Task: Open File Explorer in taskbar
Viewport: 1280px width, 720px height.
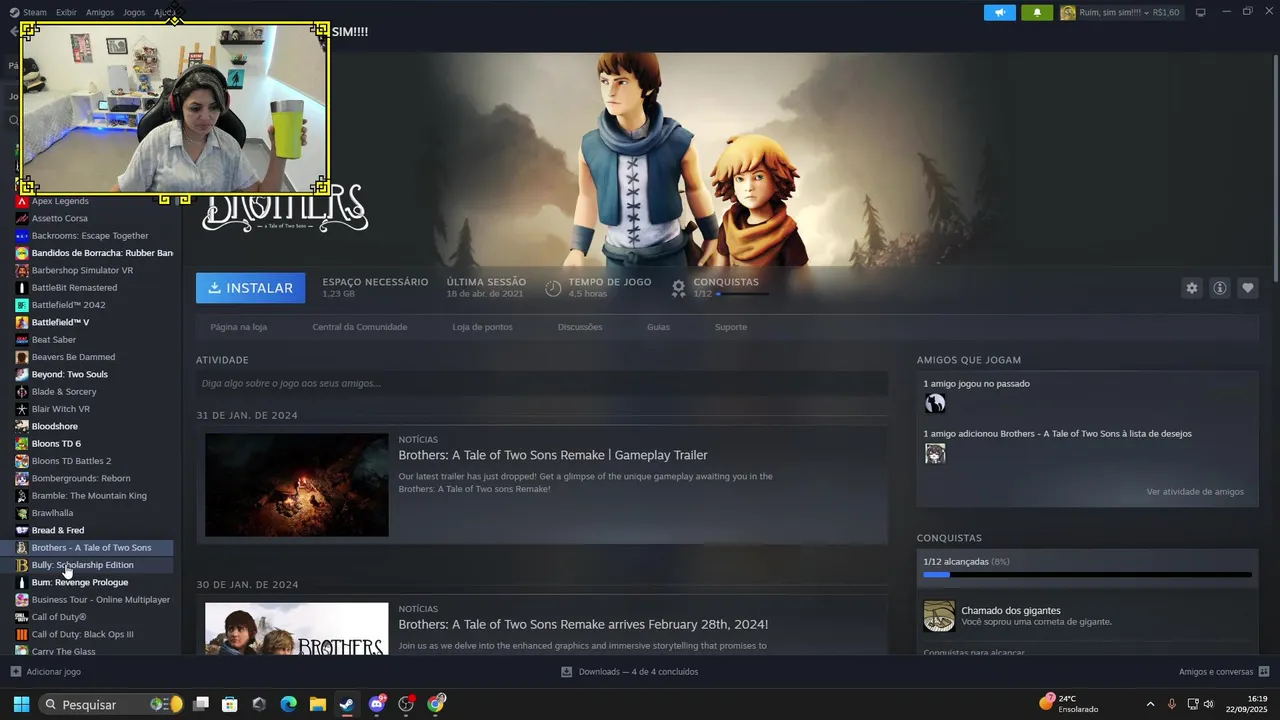Action: [317, 704]
